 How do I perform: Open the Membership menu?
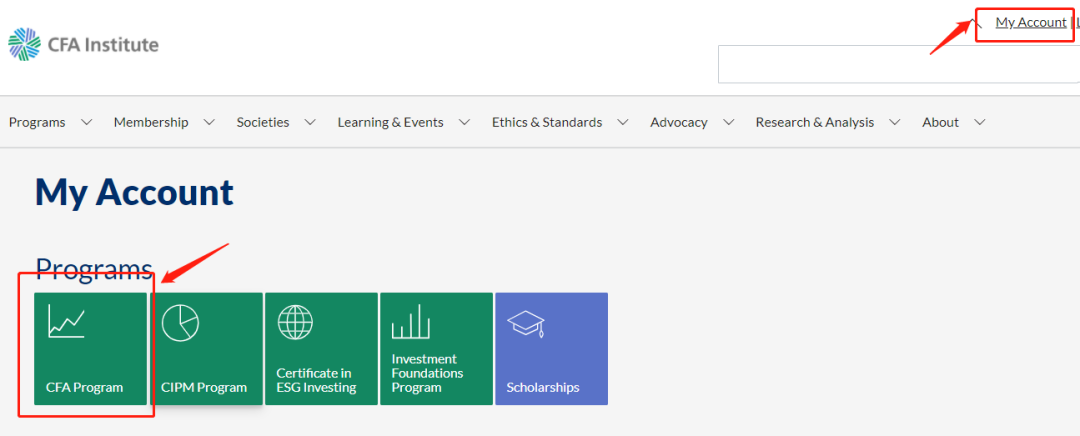pyautogui.click(x=151, y=123)
